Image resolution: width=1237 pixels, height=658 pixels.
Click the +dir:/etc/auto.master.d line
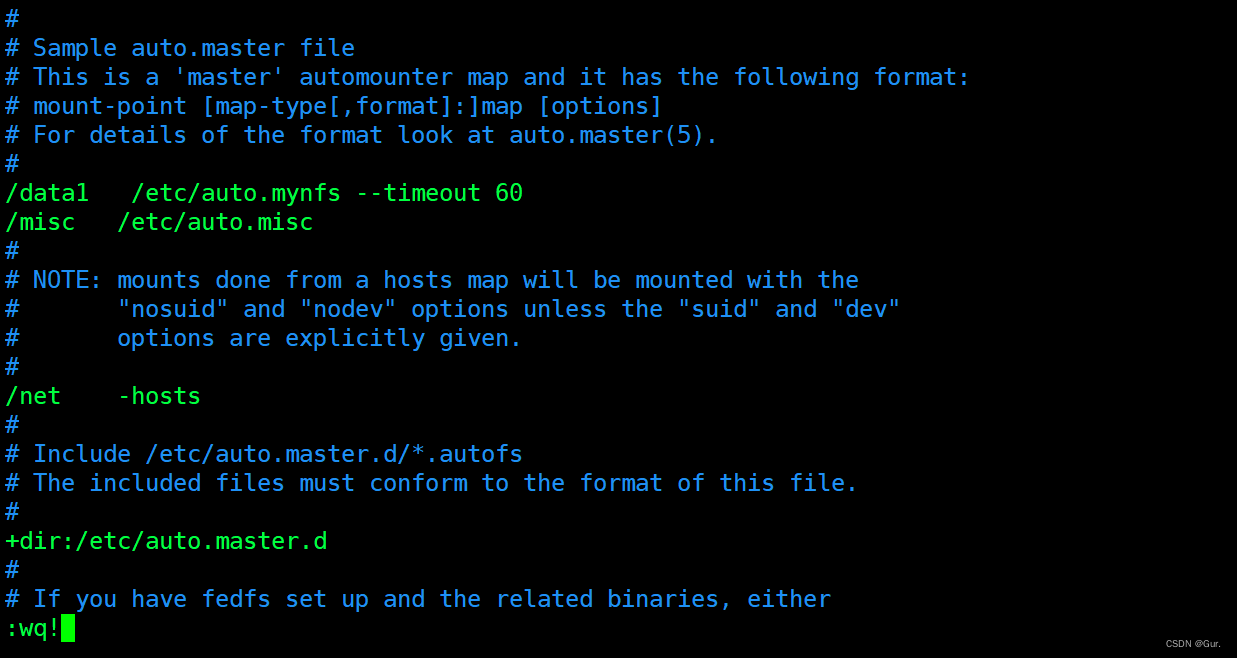coord(166,541)
